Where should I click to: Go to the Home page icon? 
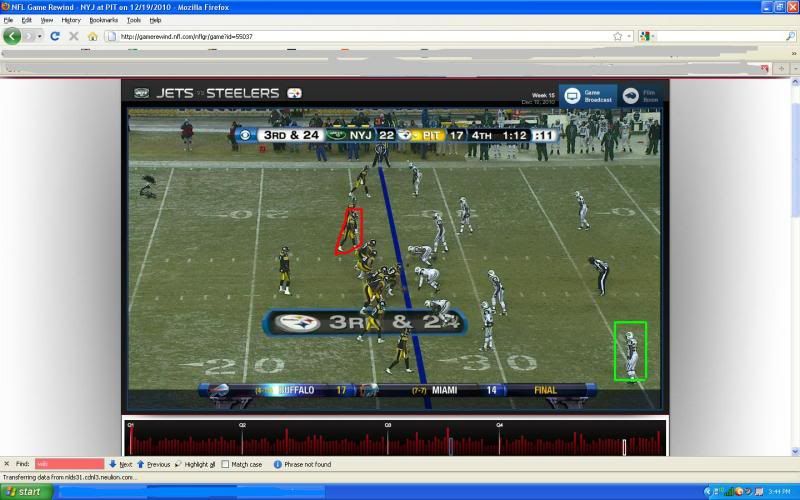(x=92, y=36)
